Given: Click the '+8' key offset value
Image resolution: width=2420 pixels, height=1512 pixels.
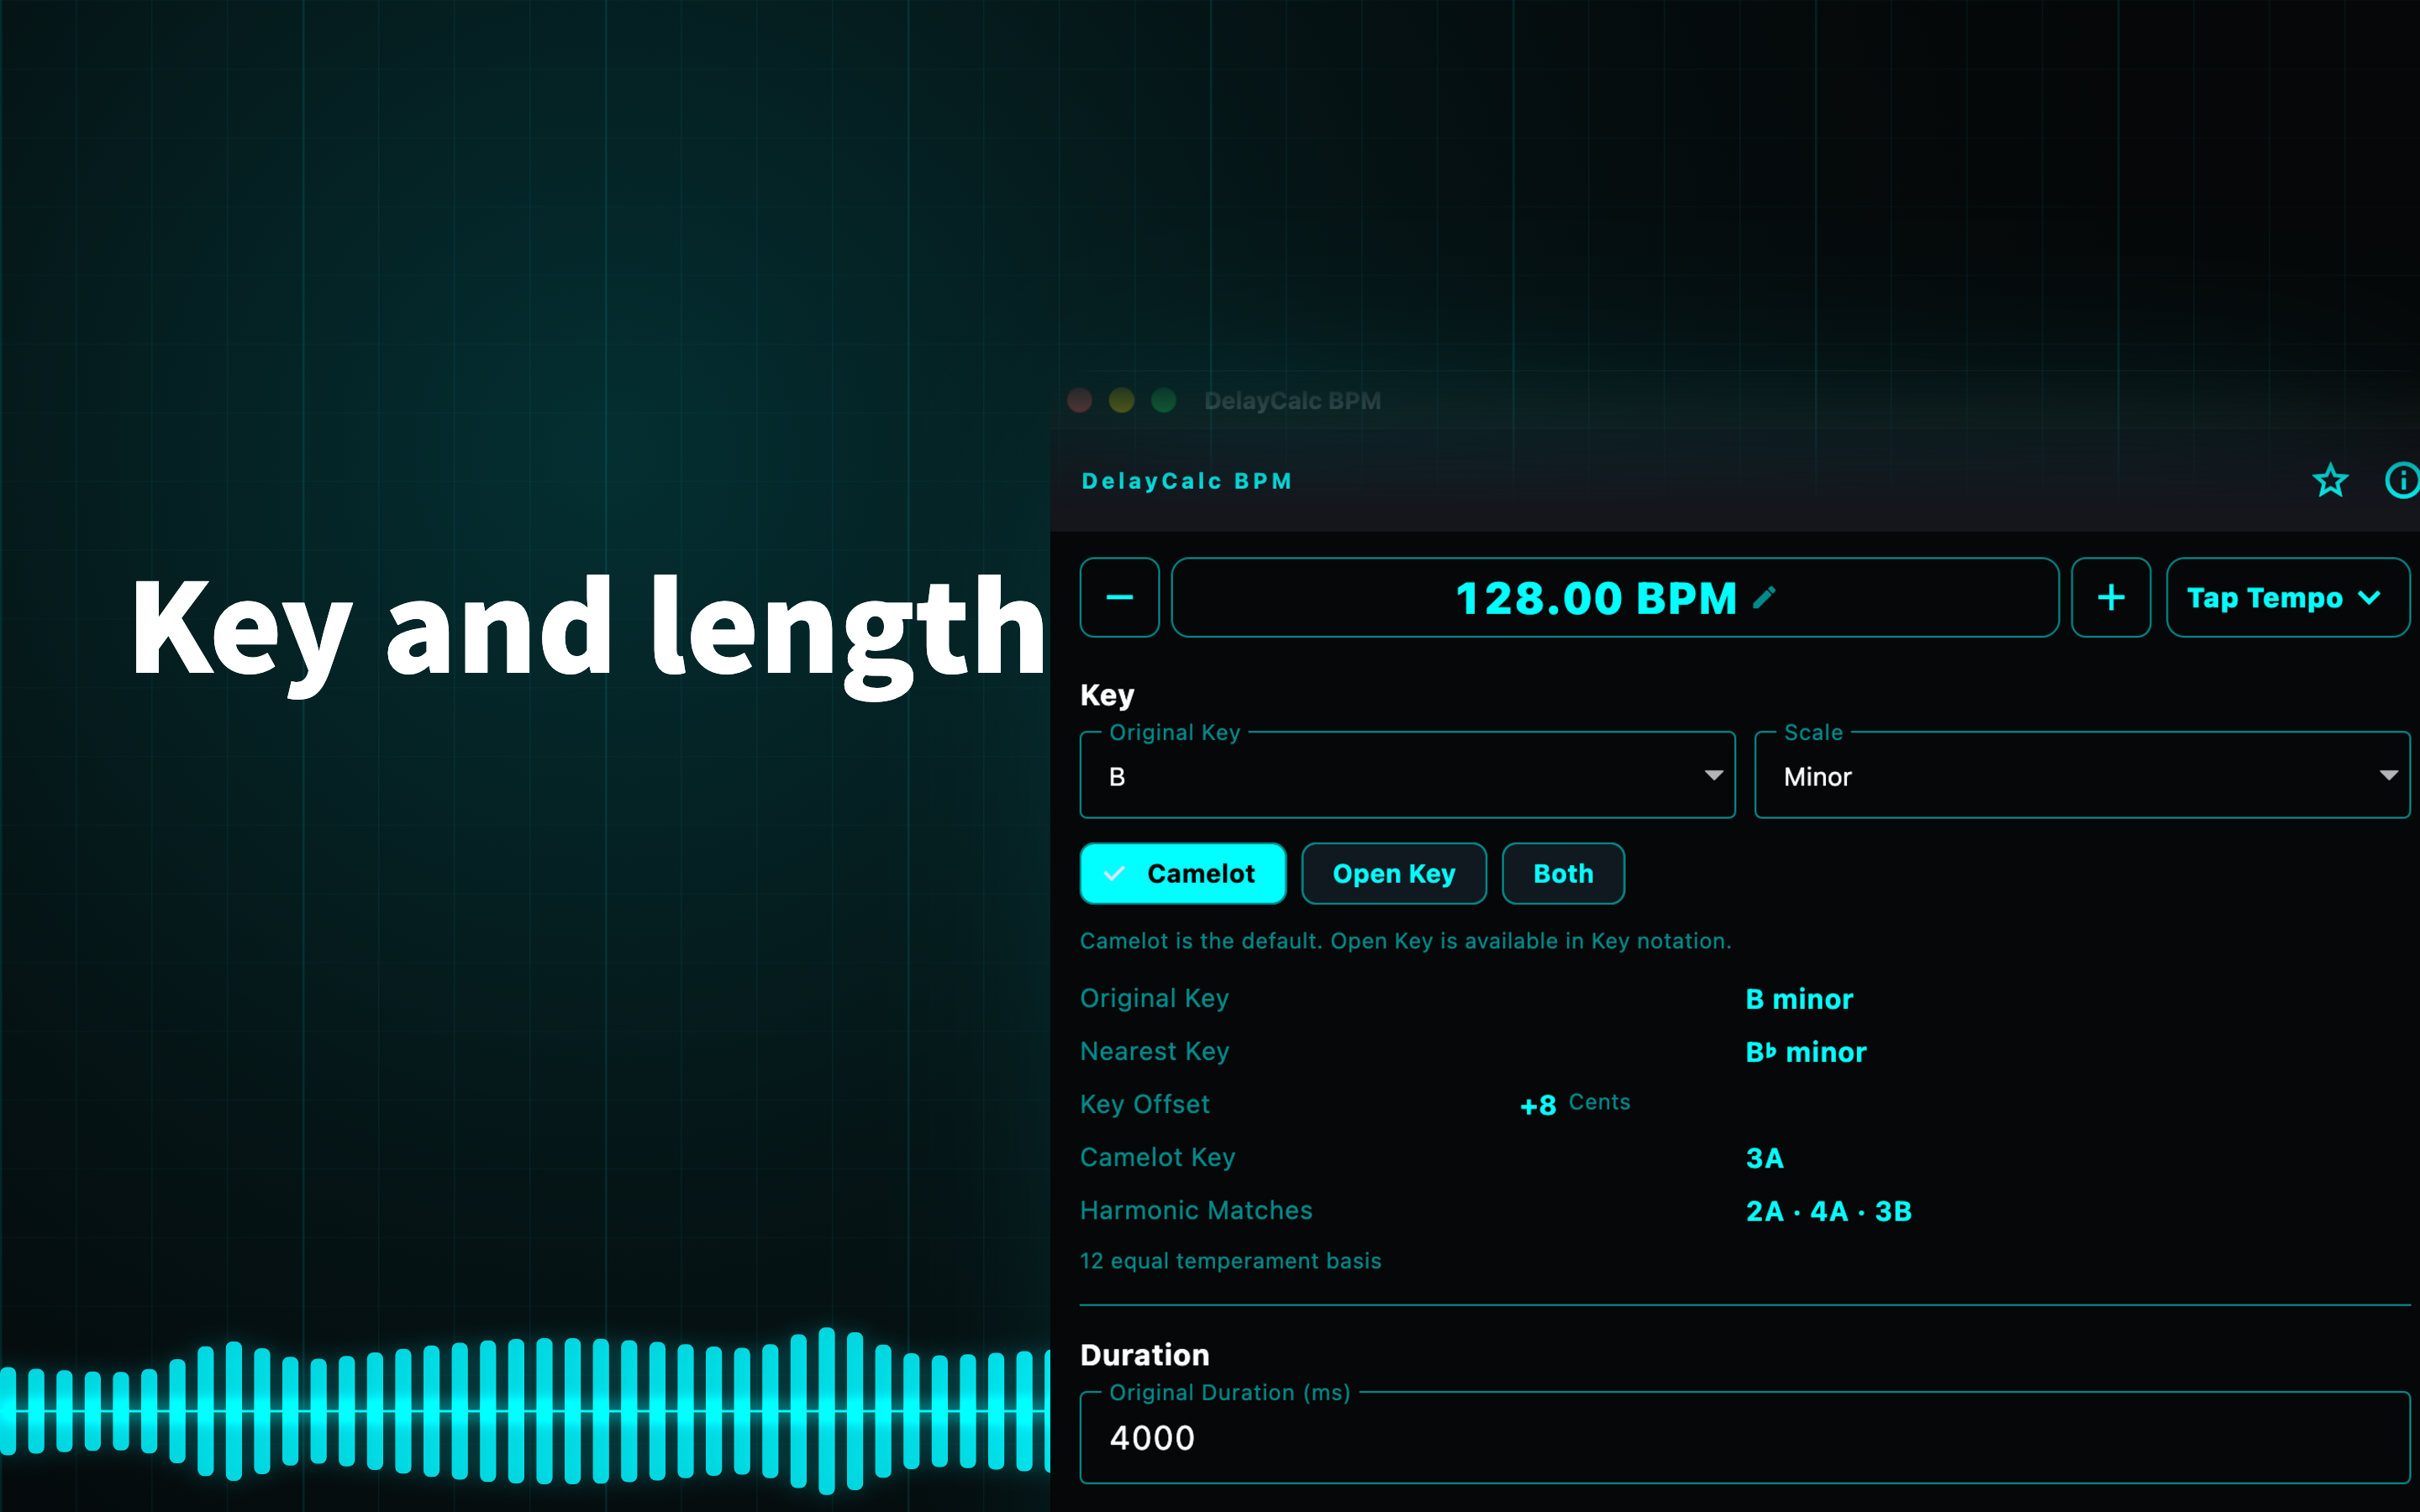Looking at the screenshot, I should [x=1538, y=1105].
